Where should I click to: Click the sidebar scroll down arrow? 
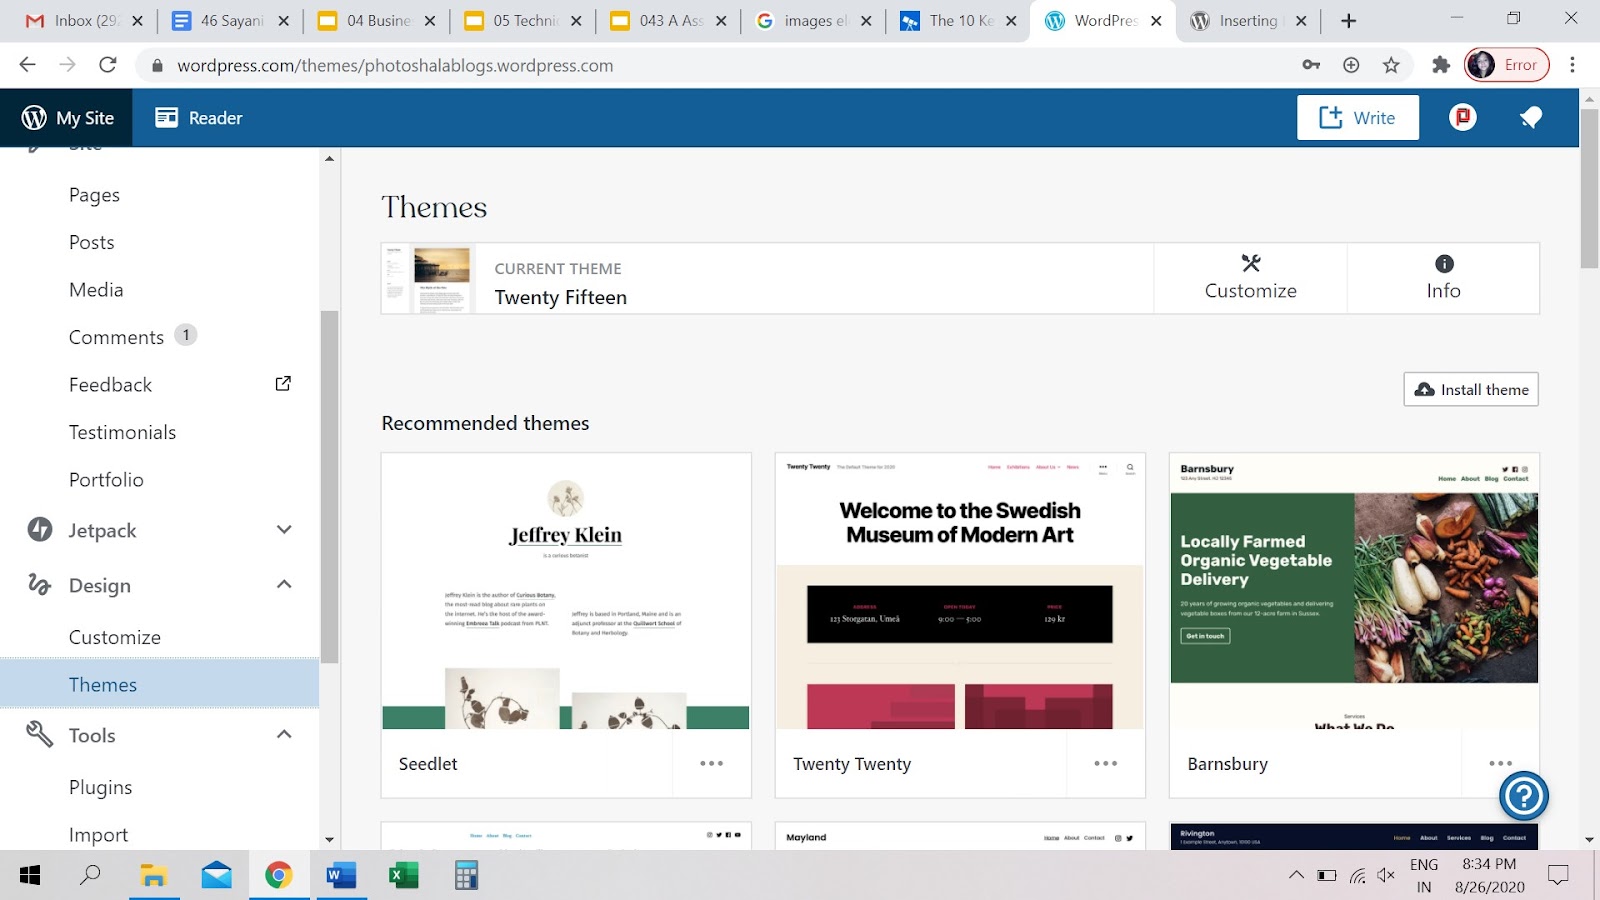329,840
